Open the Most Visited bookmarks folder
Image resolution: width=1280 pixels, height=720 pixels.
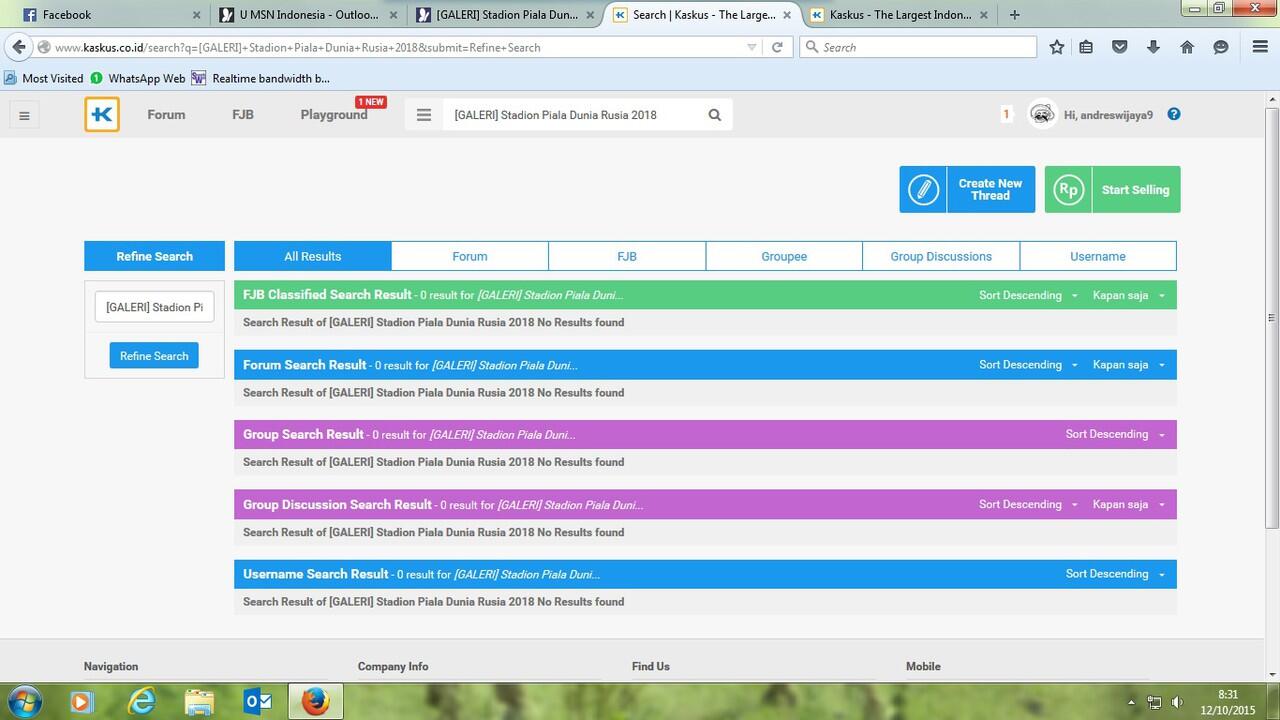pyautogui.click(x=44, y=78)
